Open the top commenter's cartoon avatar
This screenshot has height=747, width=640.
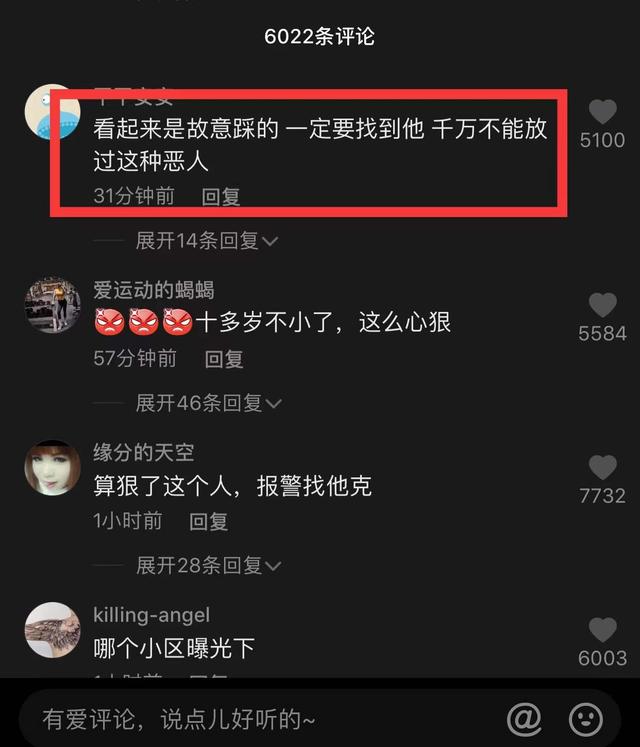point(52,112)
